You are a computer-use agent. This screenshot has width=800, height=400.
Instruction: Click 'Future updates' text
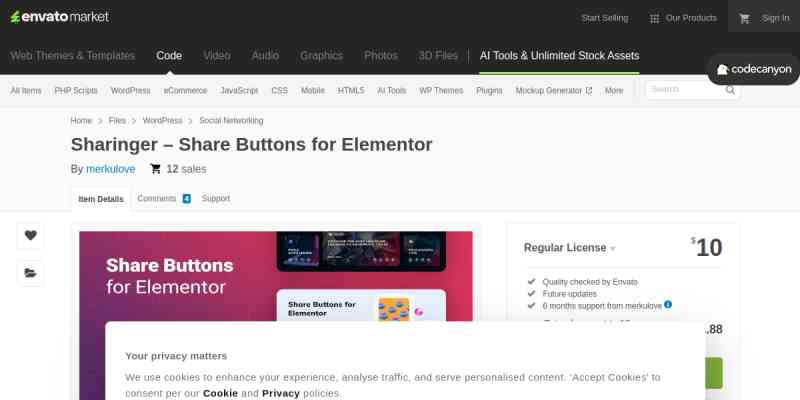click(x=569, y=294)
